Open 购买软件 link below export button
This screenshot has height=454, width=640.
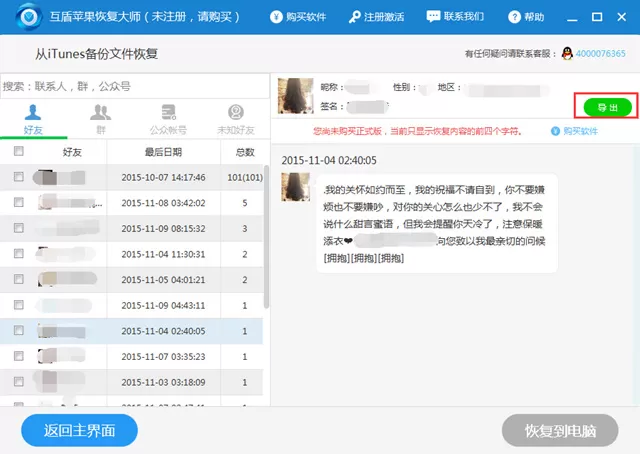click(x=574, y=131)
